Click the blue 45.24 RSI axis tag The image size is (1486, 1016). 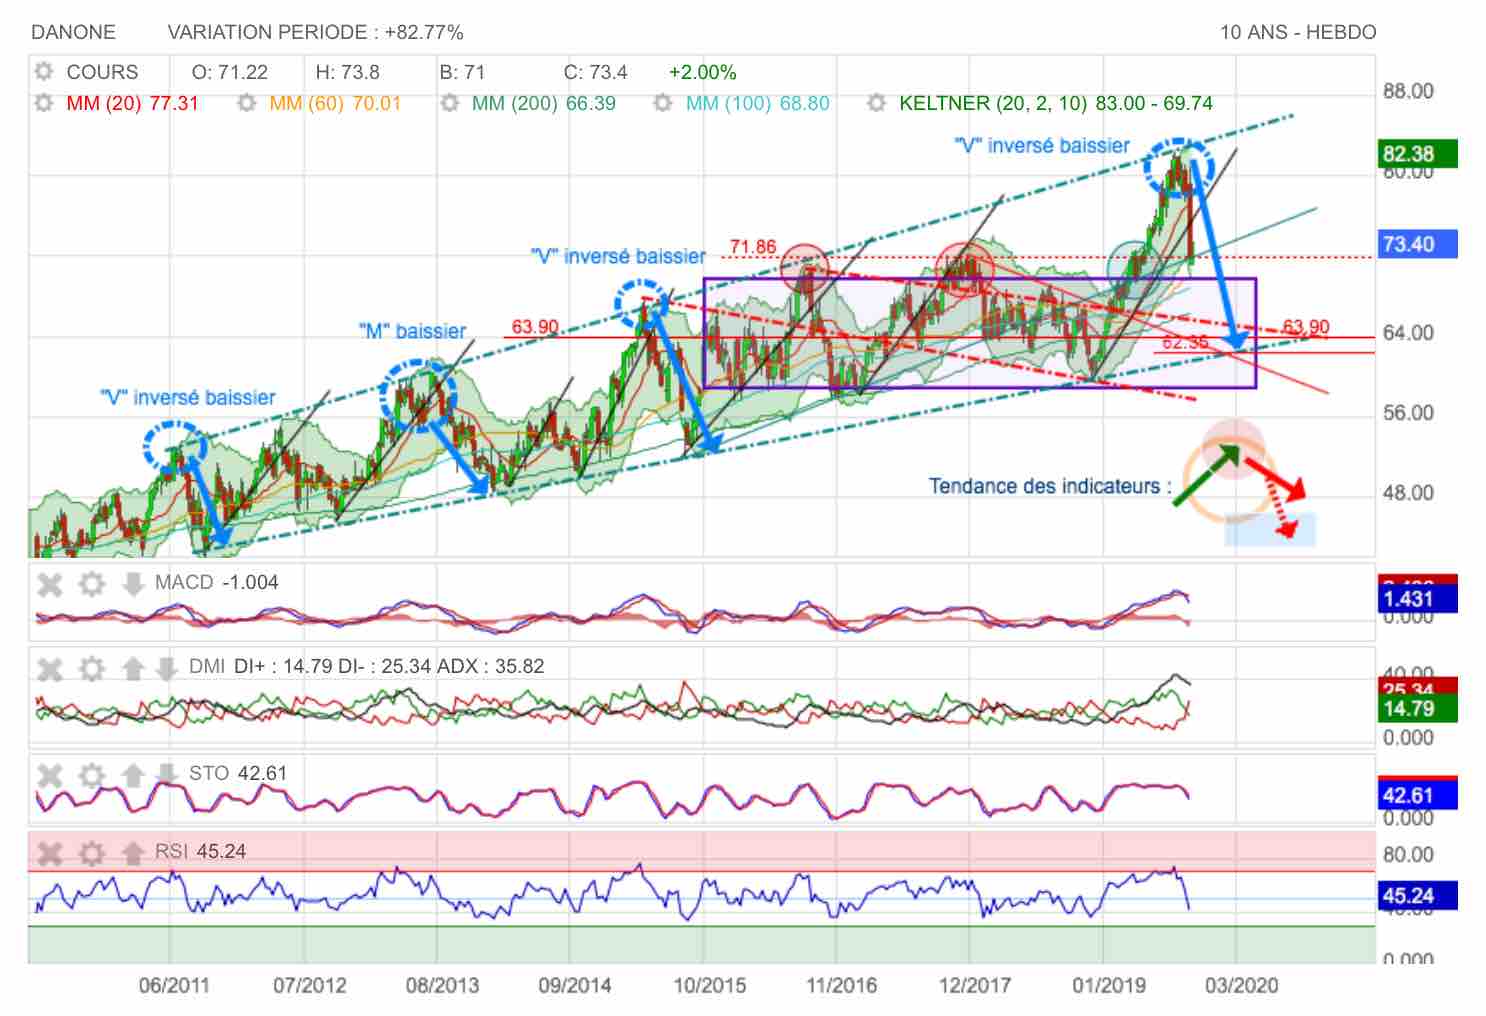tap(1417, 895)
